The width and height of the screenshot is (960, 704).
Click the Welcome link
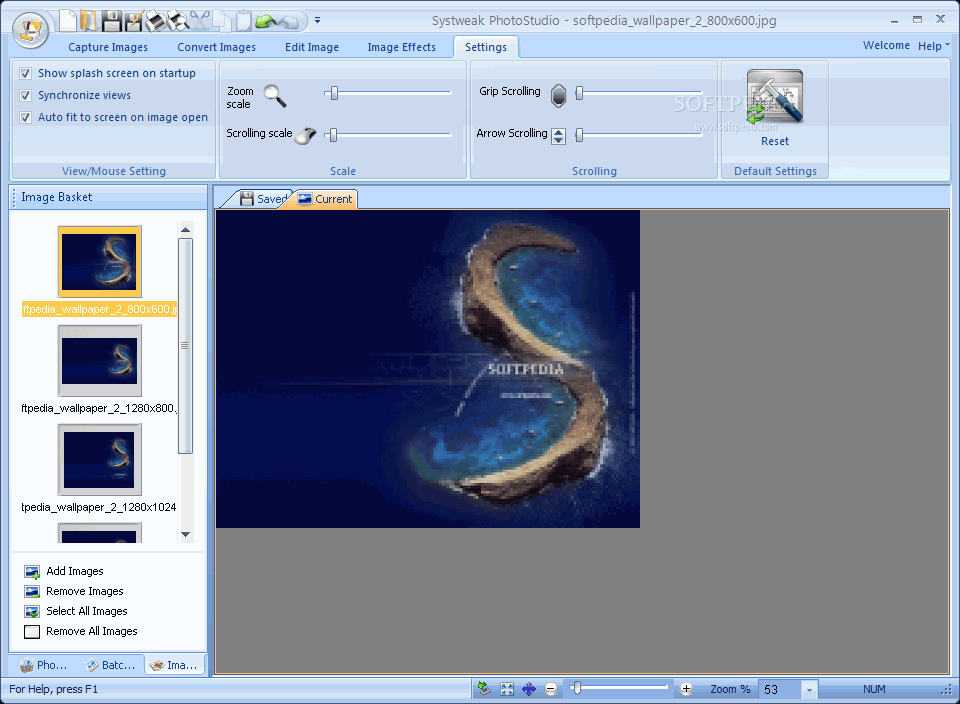[x=886, y=45]
